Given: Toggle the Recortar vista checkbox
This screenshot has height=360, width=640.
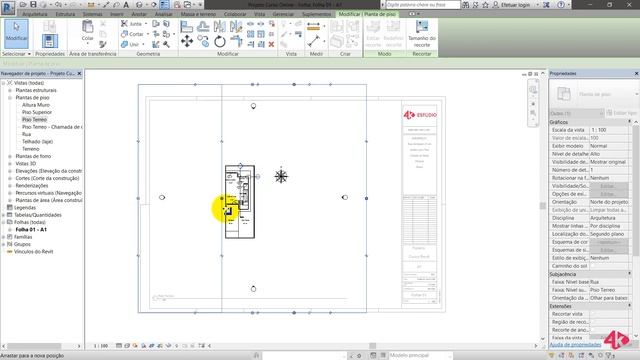Looking at the screenshot, I should [593, 314].
